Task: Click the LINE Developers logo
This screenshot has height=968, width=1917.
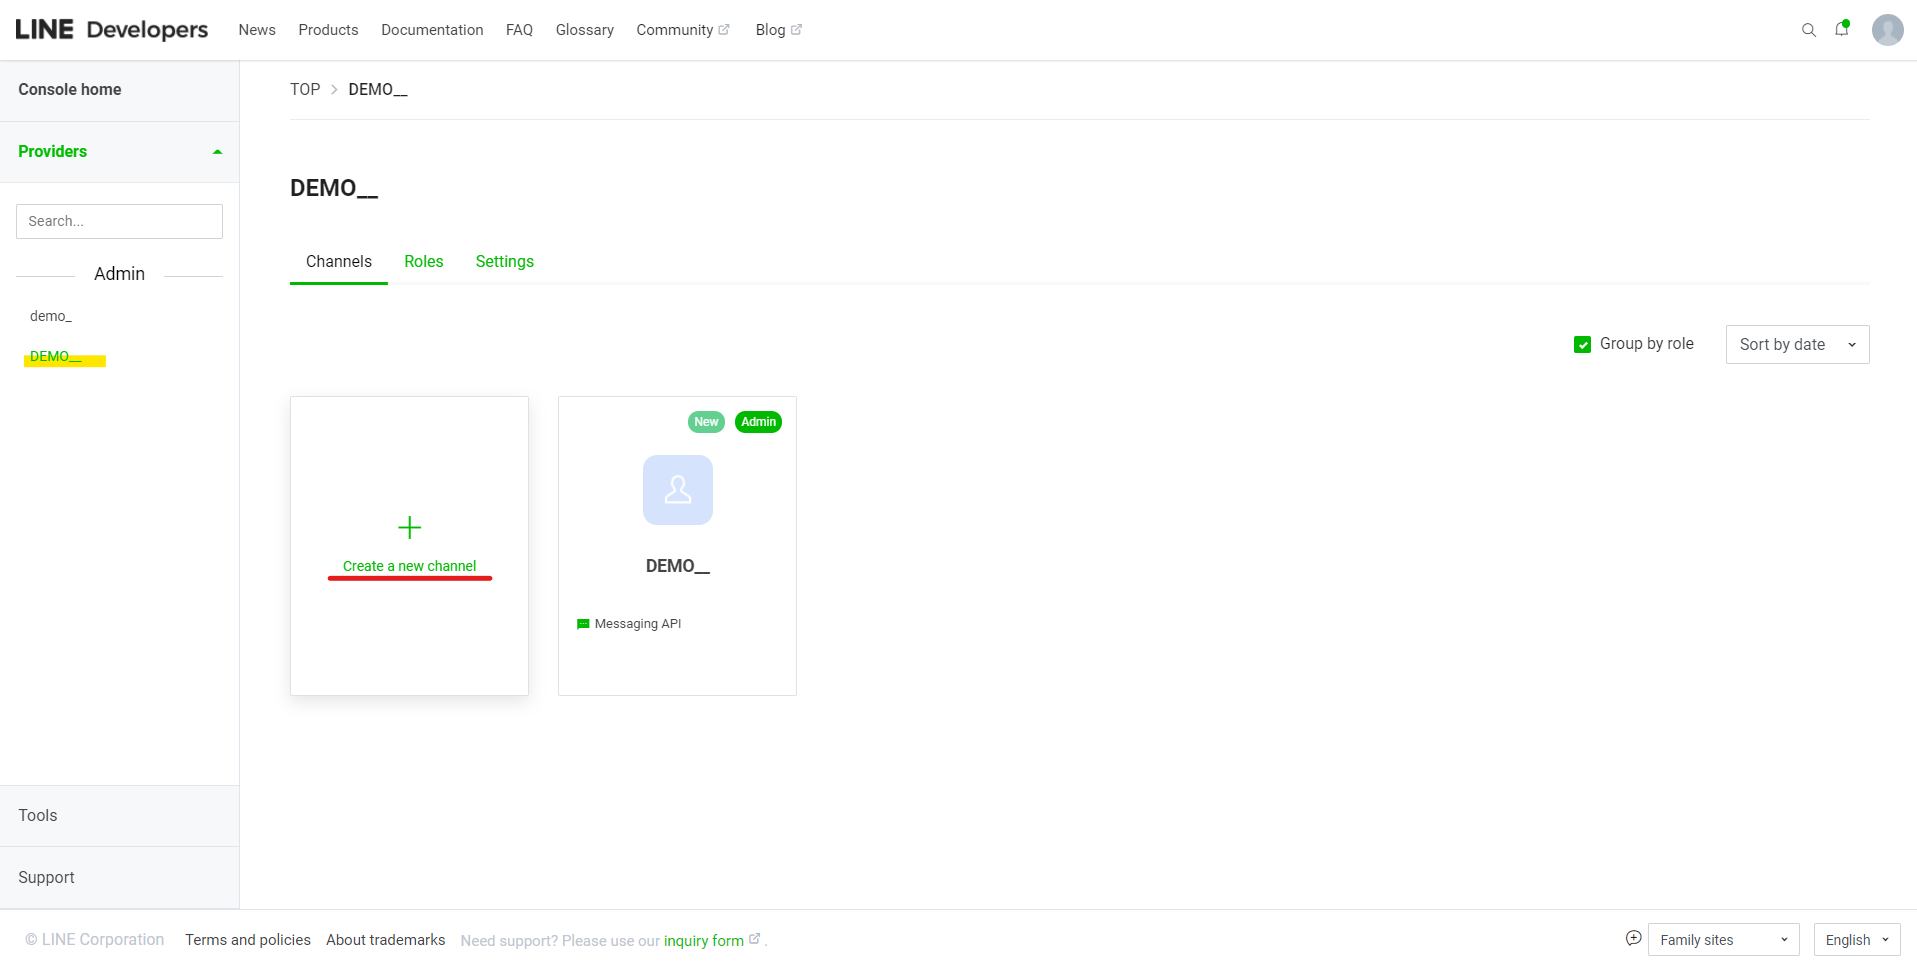Action: coord(111,30)
